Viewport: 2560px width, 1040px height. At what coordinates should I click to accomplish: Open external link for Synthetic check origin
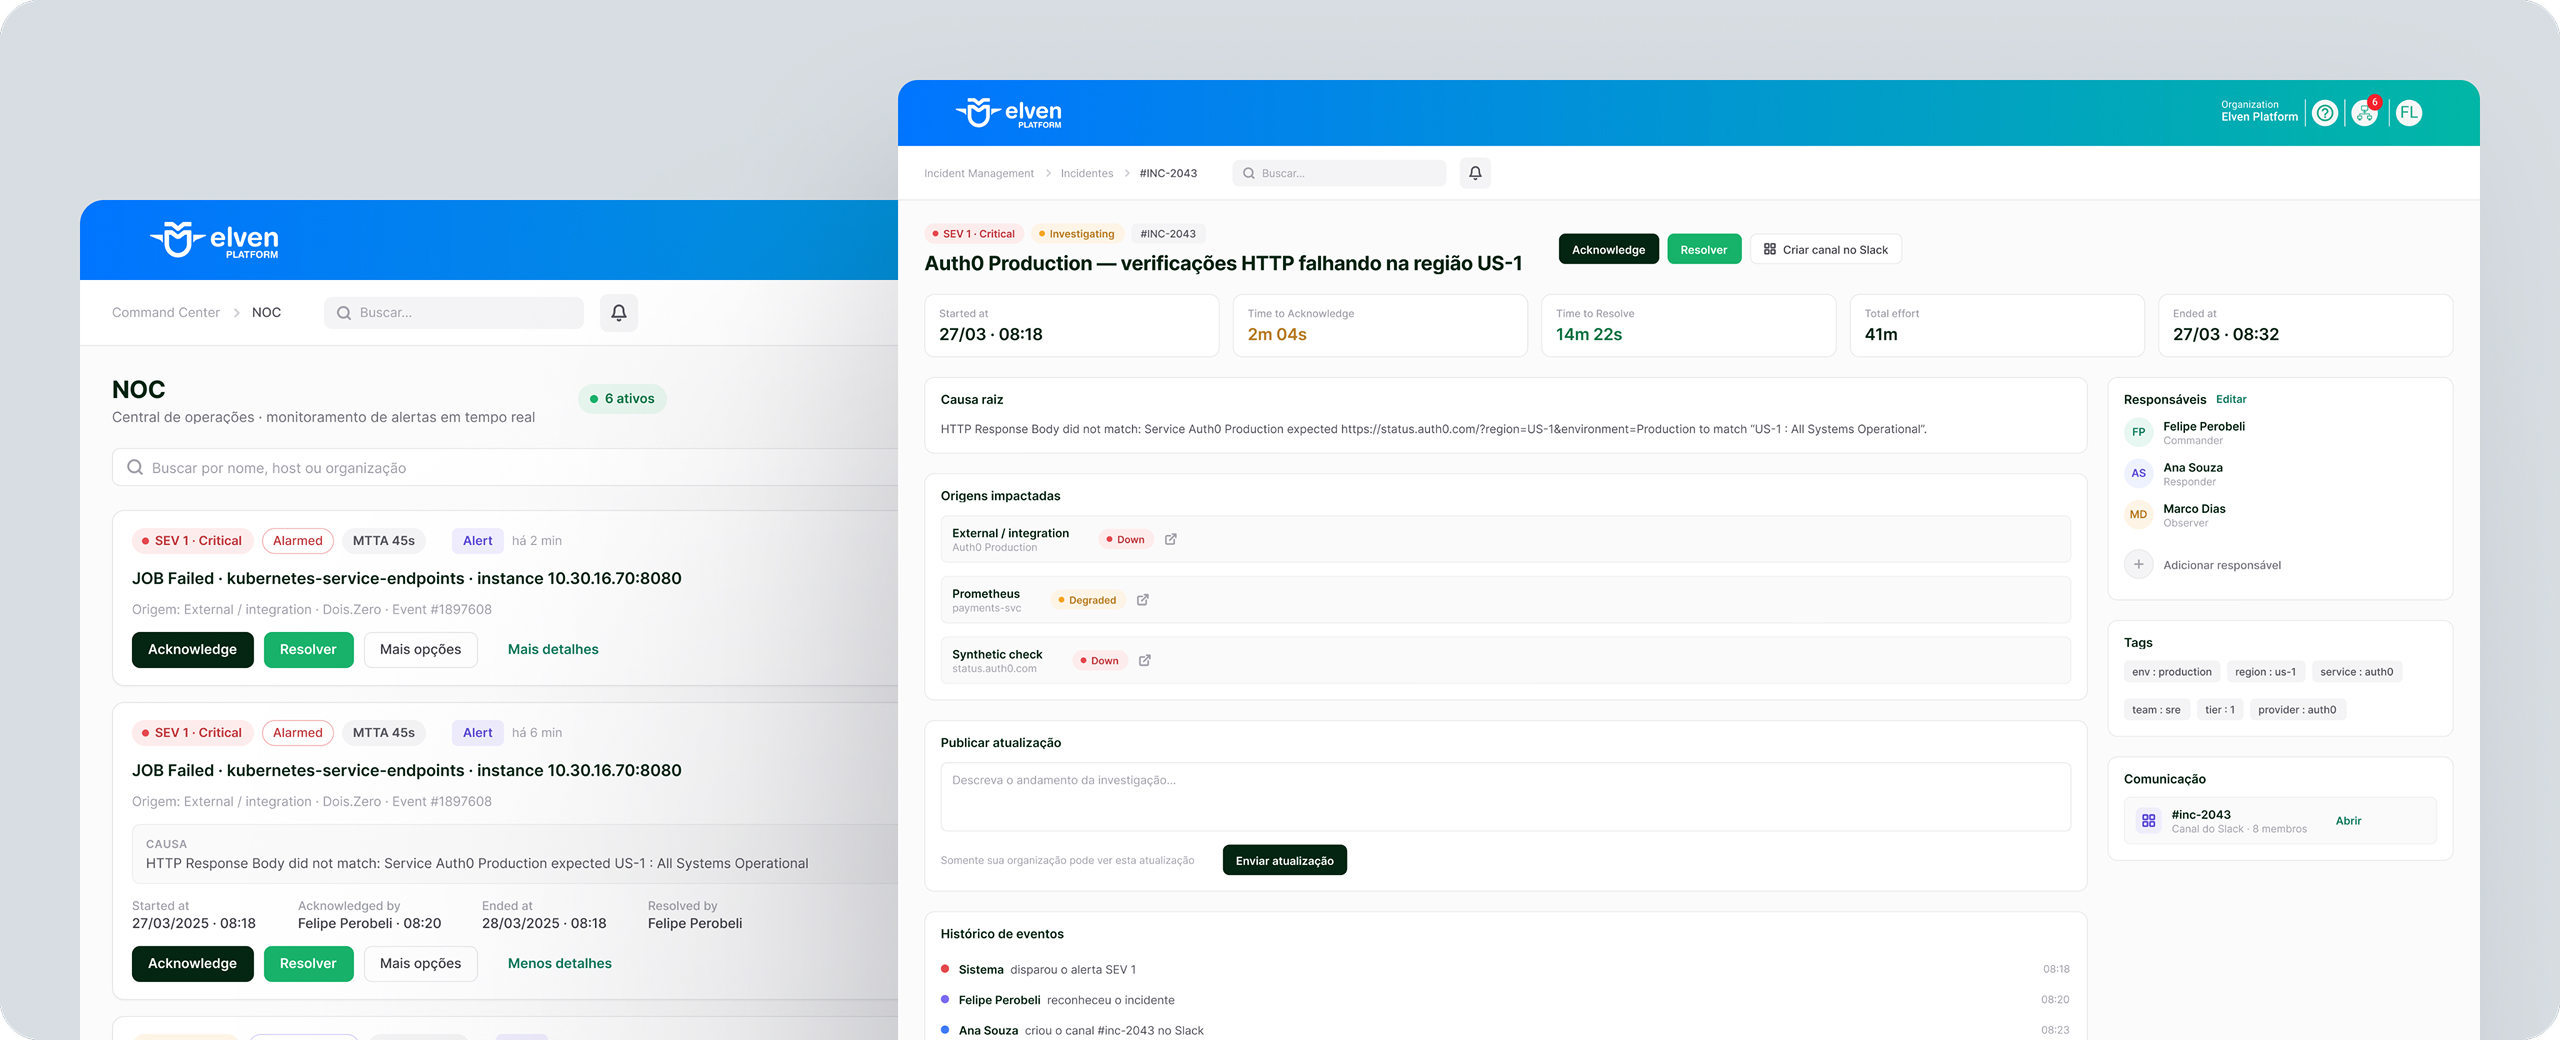[1145, 660]
